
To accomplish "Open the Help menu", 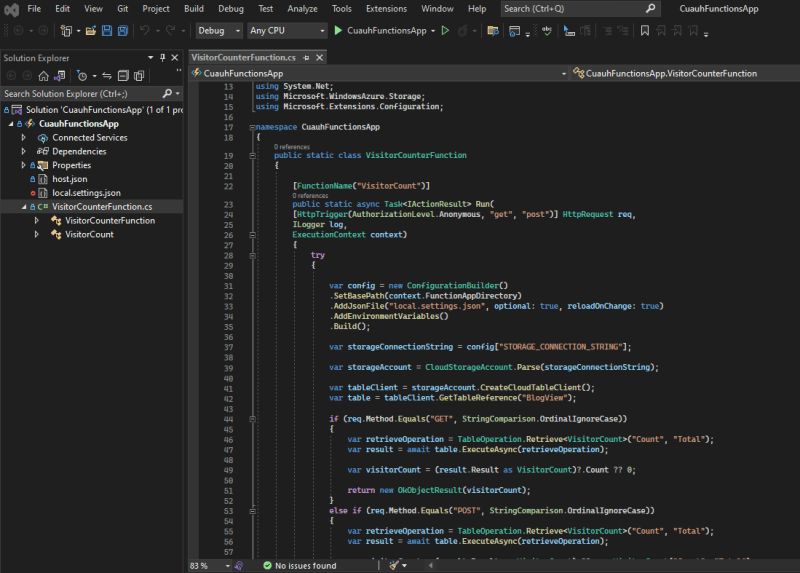I will click(x=477, y=9).
